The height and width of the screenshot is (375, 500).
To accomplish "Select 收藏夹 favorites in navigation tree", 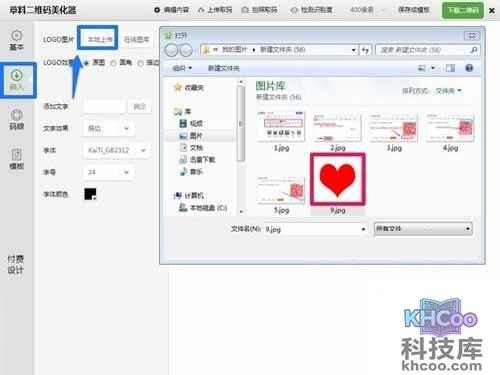I will click(x=189, y=87).
